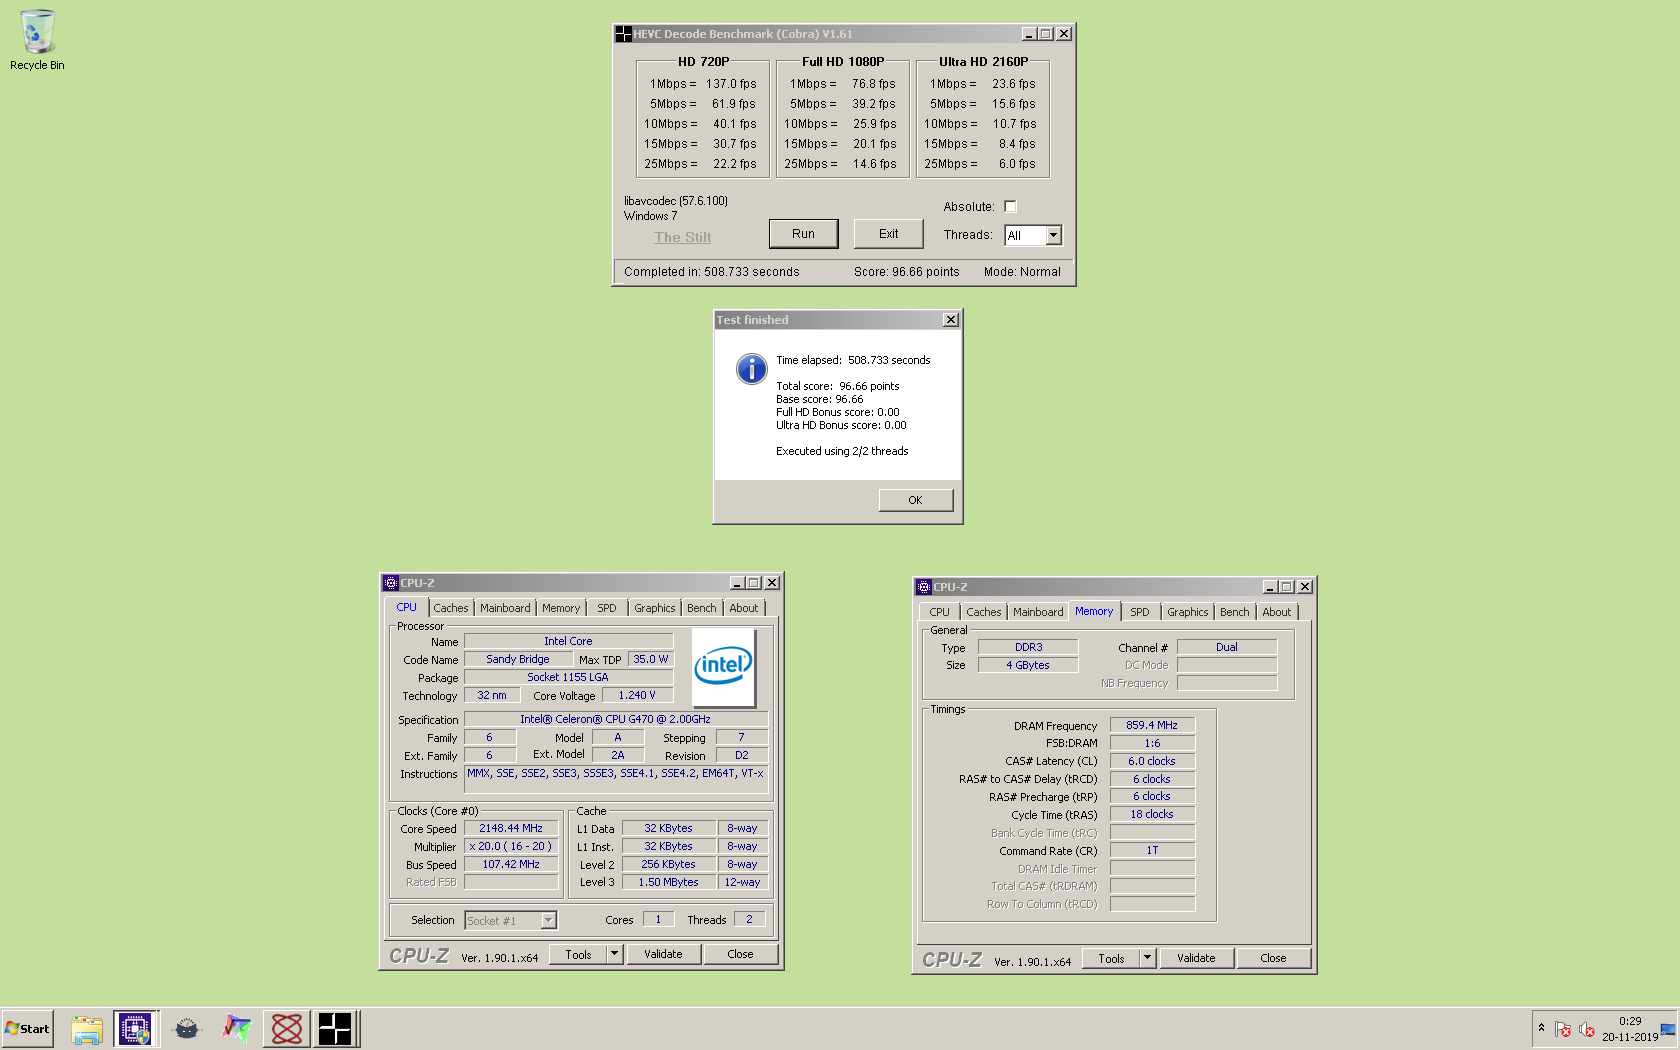
Task: Open the grey cat-face taskbar icon
Action: [x=186, y=1029]
